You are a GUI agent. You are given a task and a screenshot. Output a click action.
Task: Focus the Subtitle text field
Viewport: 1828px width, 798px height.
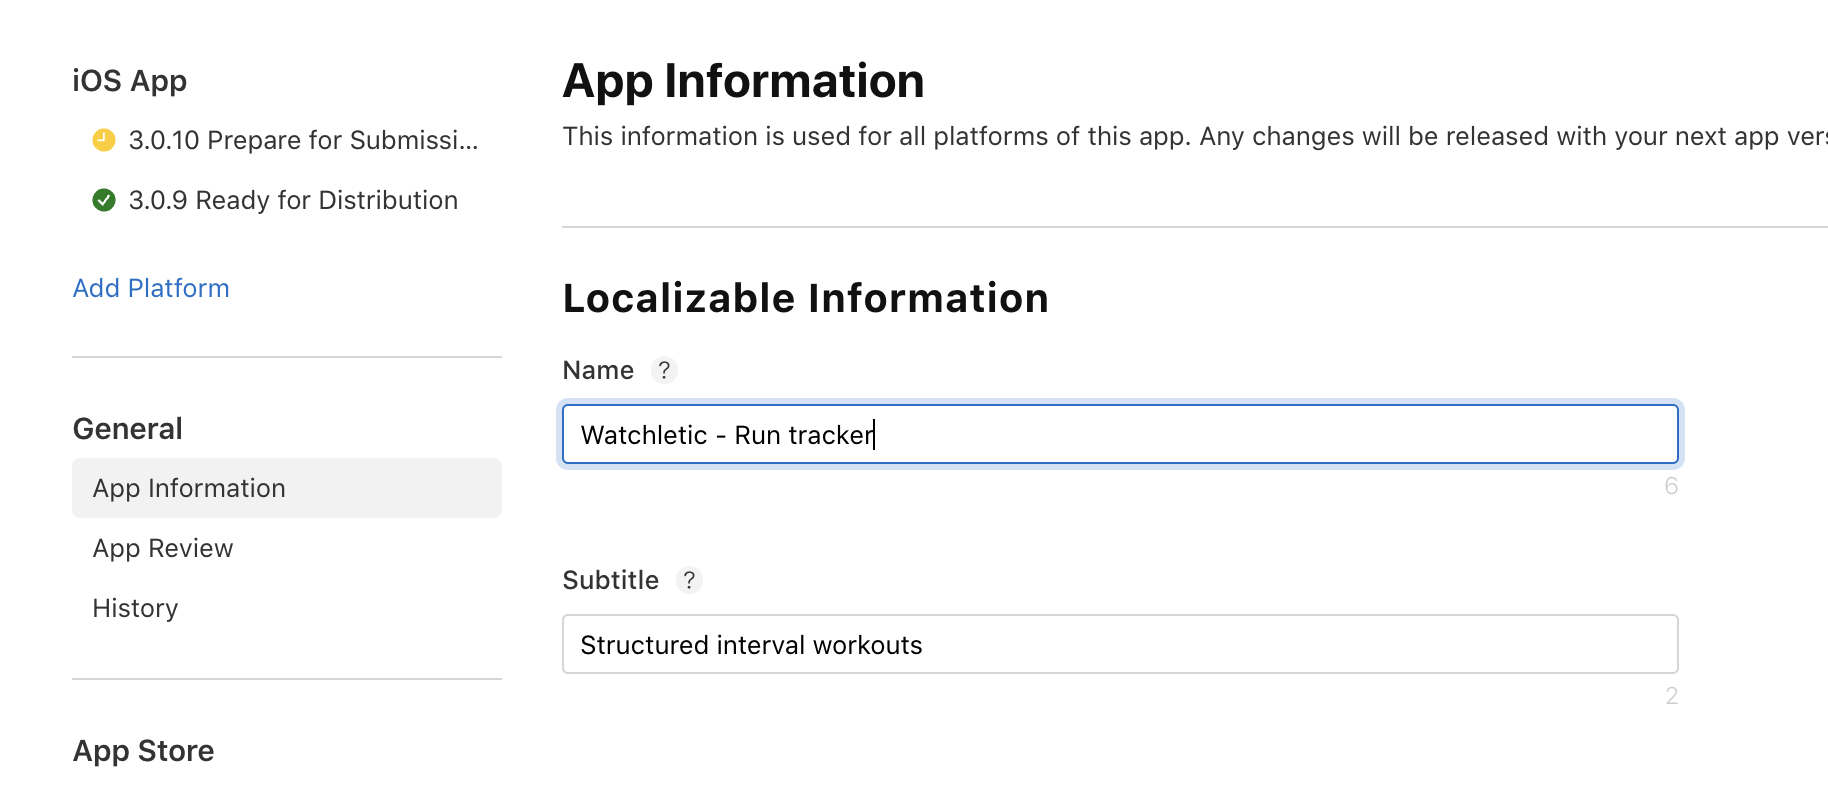1120,645
